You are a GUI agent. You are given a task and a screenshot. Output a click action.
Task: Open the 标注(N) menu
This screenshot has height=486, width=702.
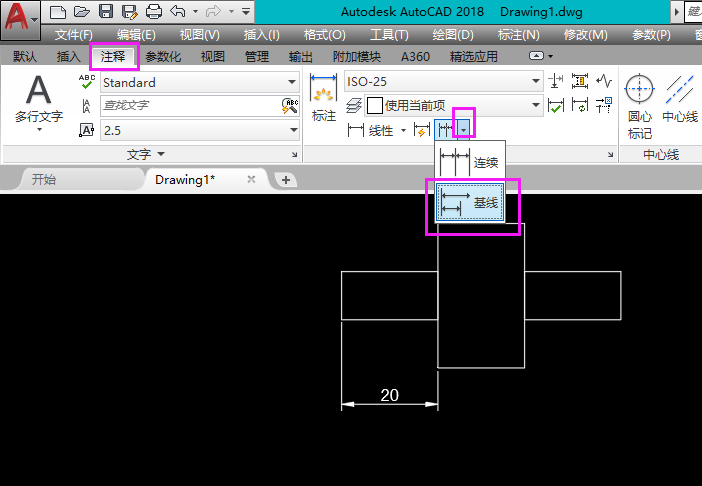point(518,34)
